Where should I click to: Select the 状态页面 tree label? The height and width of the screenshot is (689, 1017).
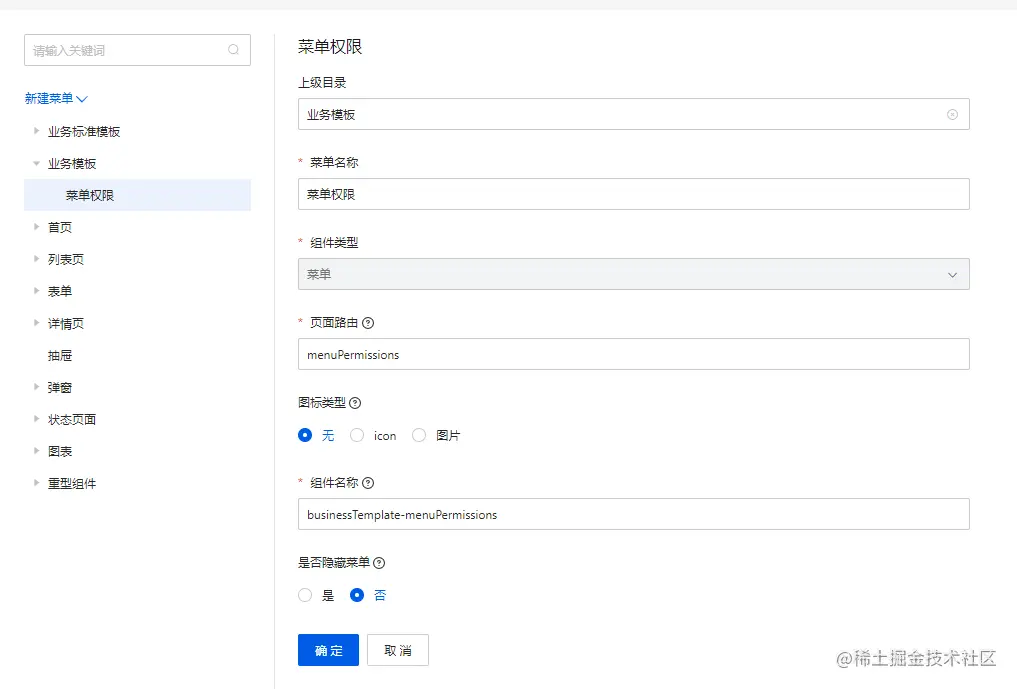(72, 420)
